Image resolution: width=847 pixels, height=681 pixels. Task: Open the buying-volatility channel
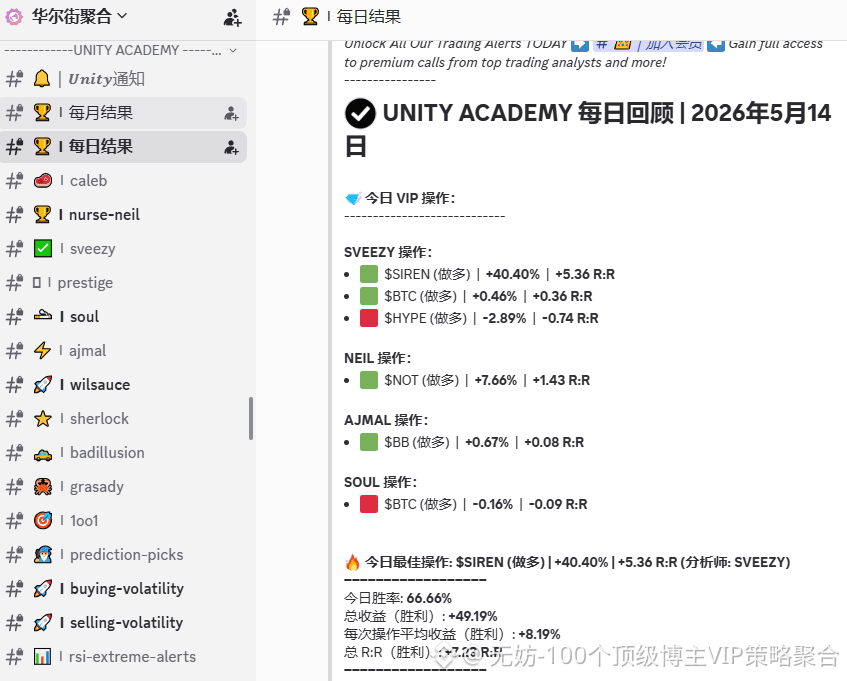123,589
